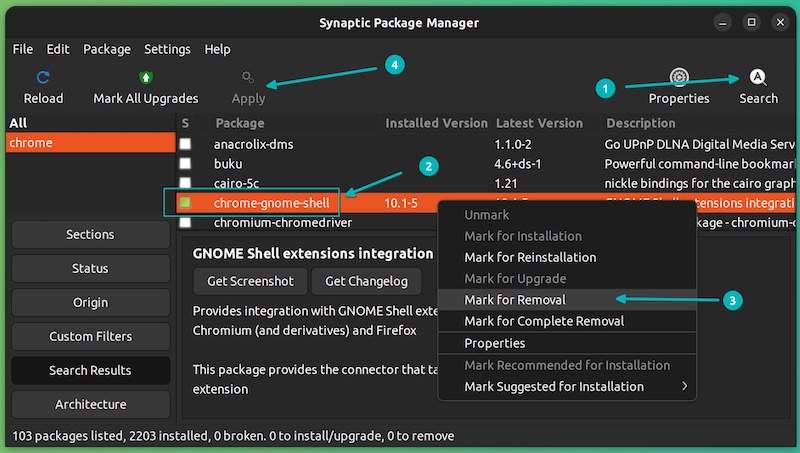Viewport: 800px width, 453px height.
Task: Choose Mark for Removal in context menu
Action: click(515, 300)
